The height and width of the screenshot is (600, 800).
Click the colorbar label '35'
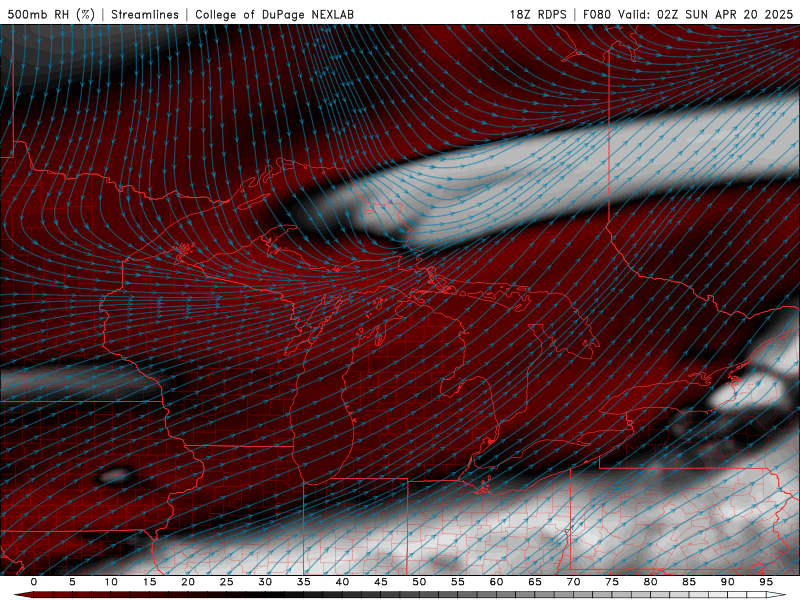(x=304, y=582)
